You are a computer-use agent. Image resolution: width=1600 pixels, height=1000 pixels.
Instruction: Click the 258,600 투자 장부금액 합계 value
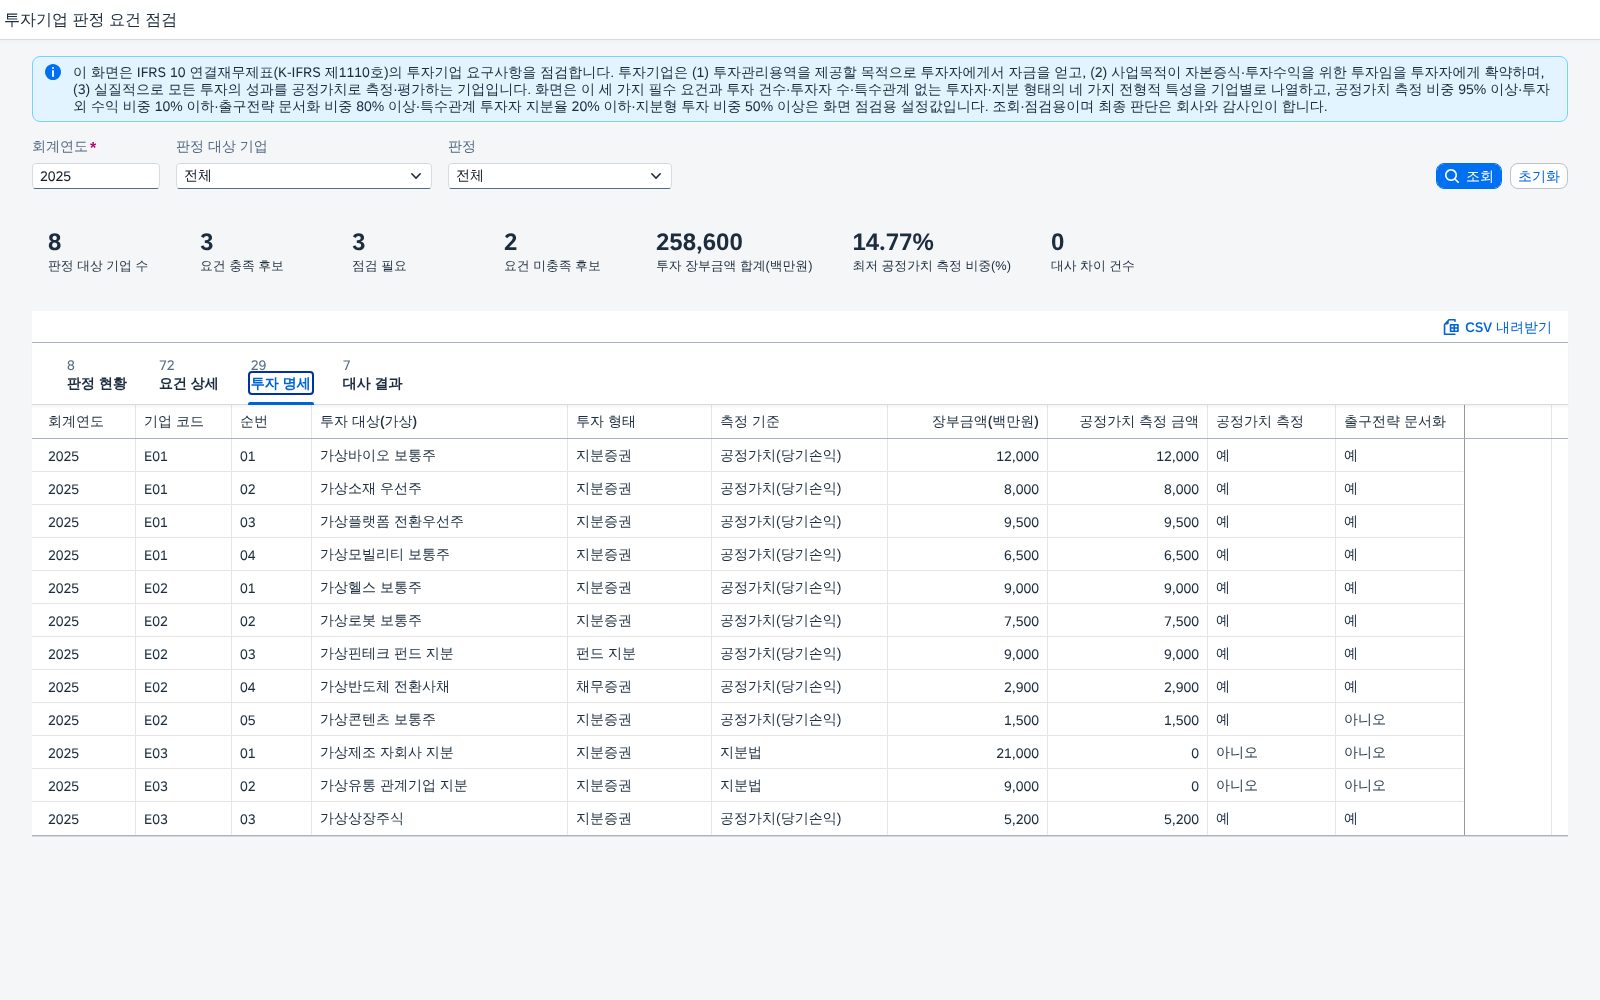tap(699, 242)
